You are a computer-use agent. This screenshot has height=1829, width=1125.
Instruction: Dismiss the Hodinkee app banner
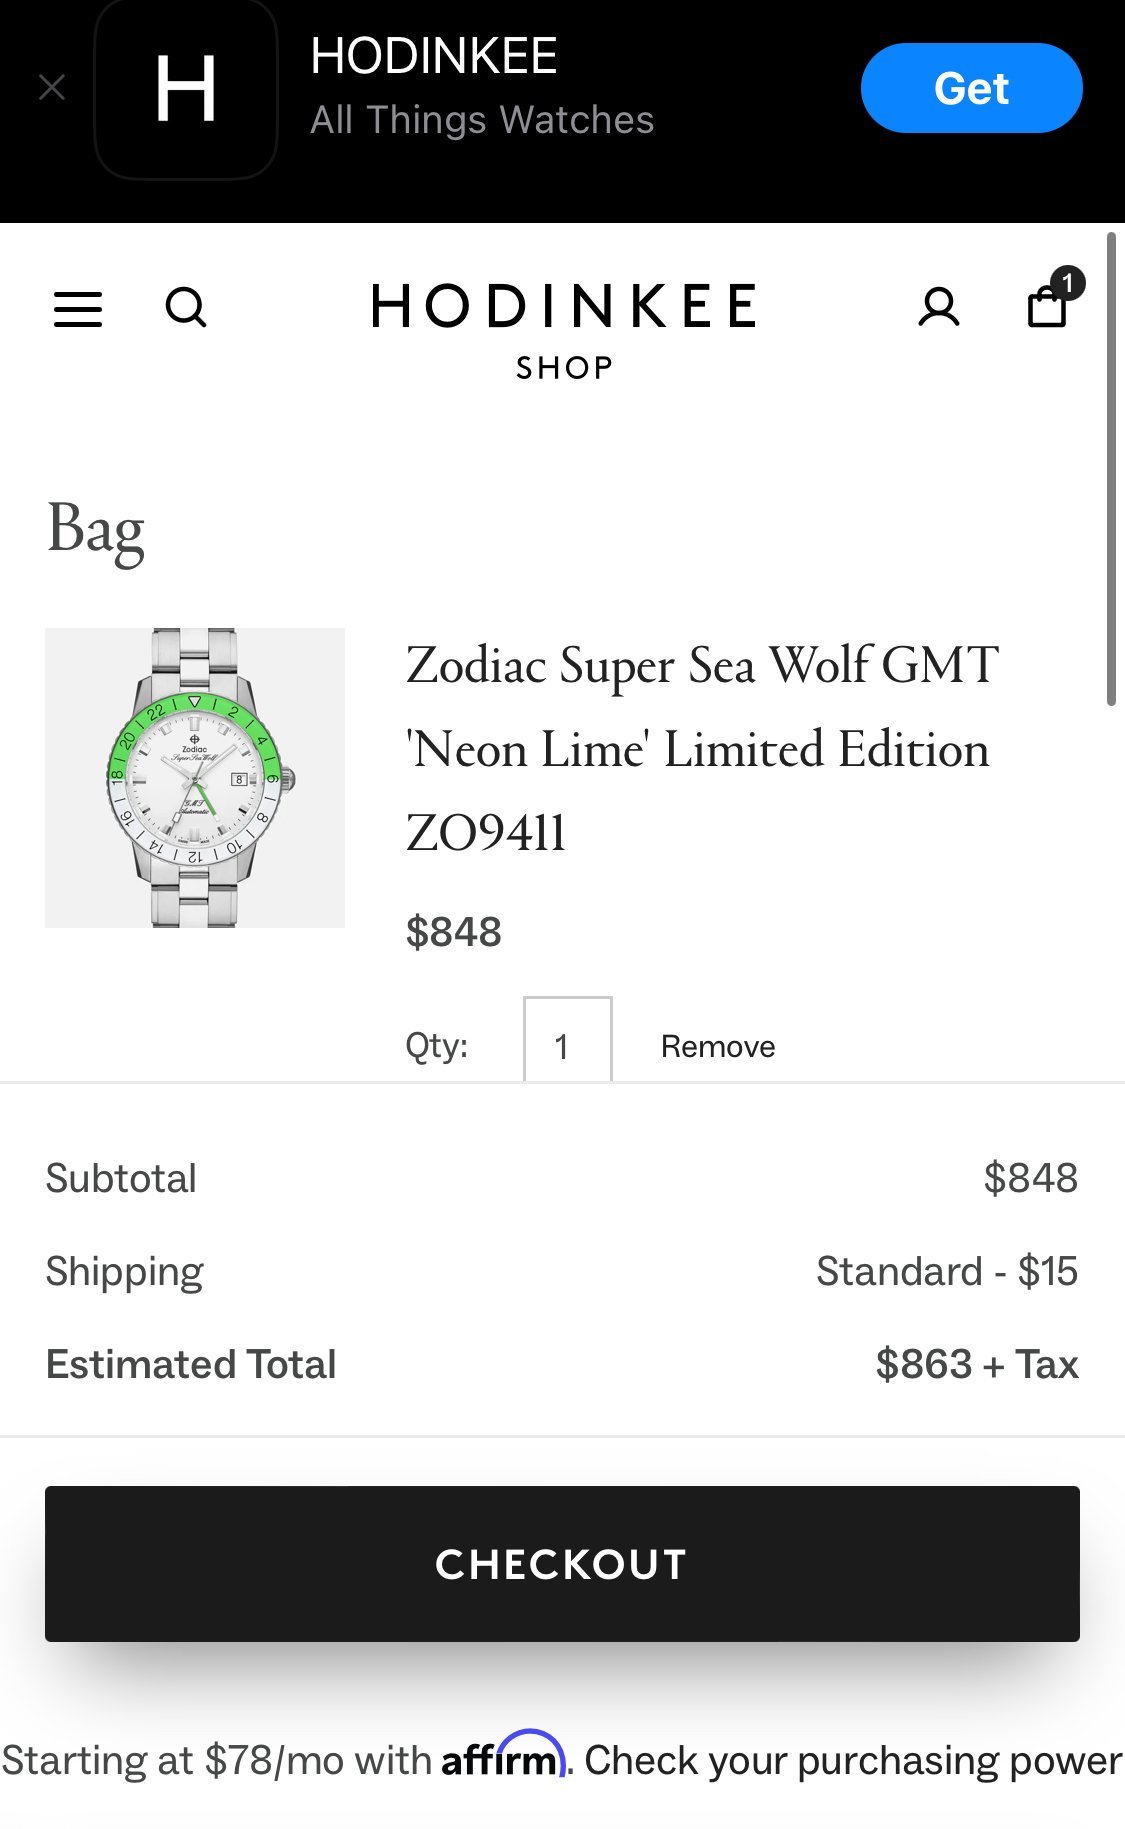[52, 88]
